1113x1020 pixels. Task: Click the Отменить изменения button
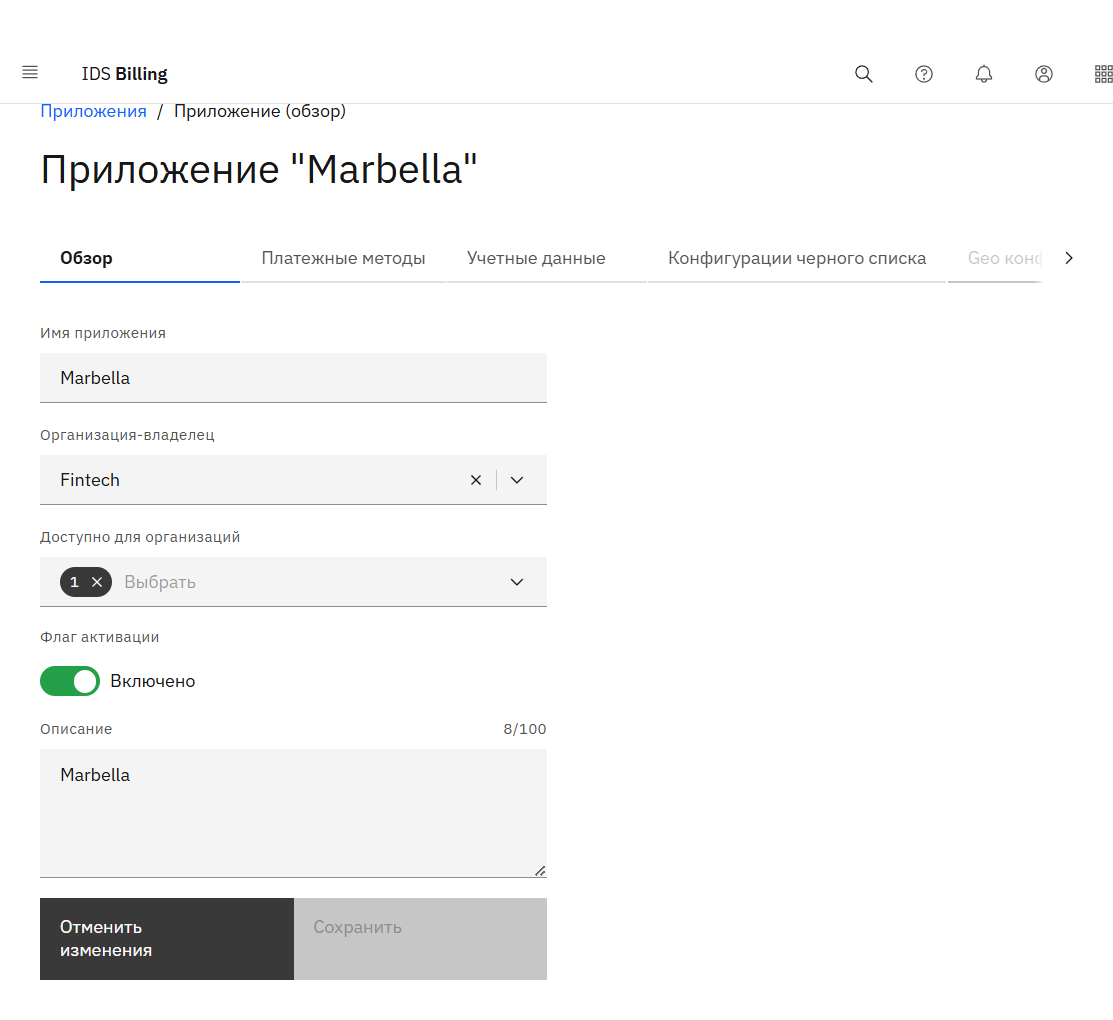point(166,939)
